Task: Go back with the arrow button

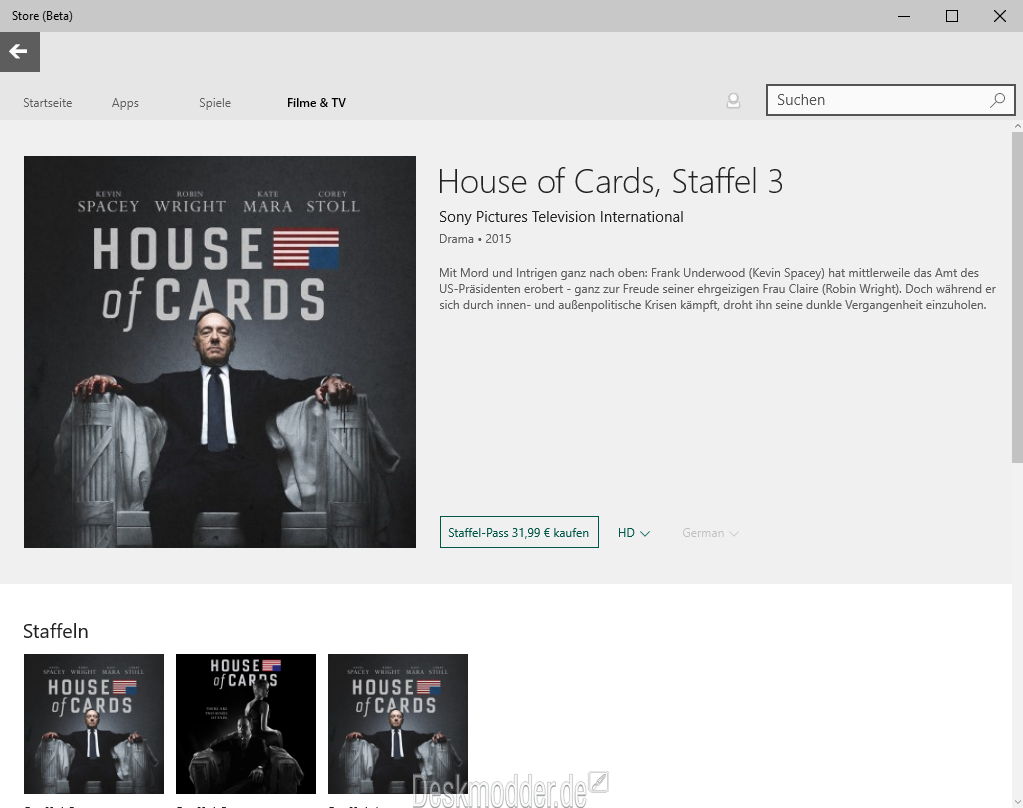Action: point(20,52)
